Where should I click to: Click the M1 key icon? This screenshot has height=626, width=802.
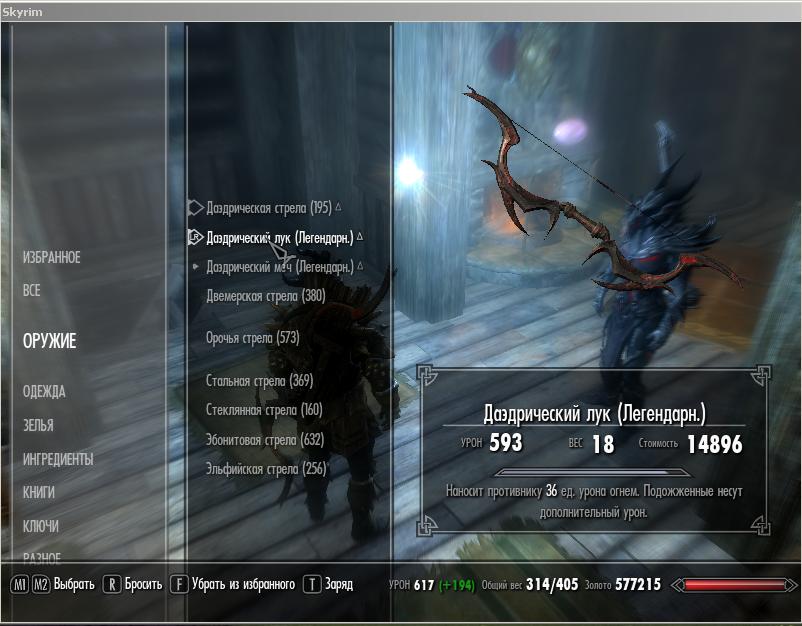click(x=19, y=584)
